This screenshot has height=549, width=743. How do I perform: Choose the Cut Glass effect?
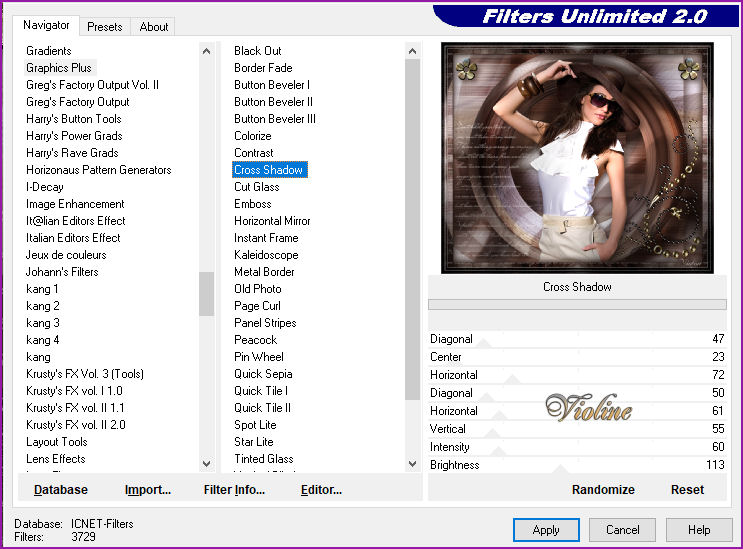(256, 187)
